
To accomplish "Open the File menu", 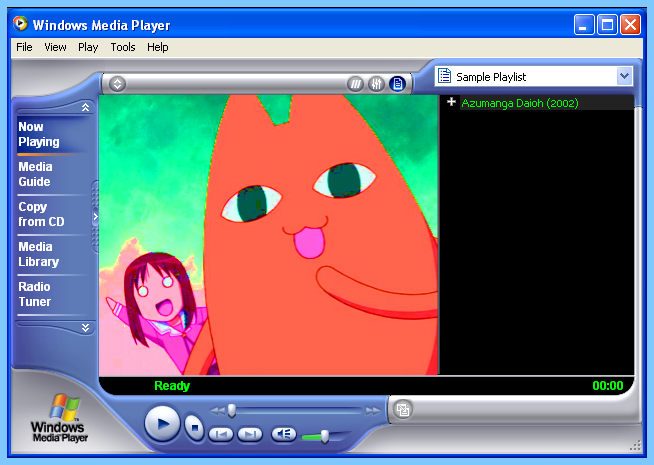I will point(24,47).
